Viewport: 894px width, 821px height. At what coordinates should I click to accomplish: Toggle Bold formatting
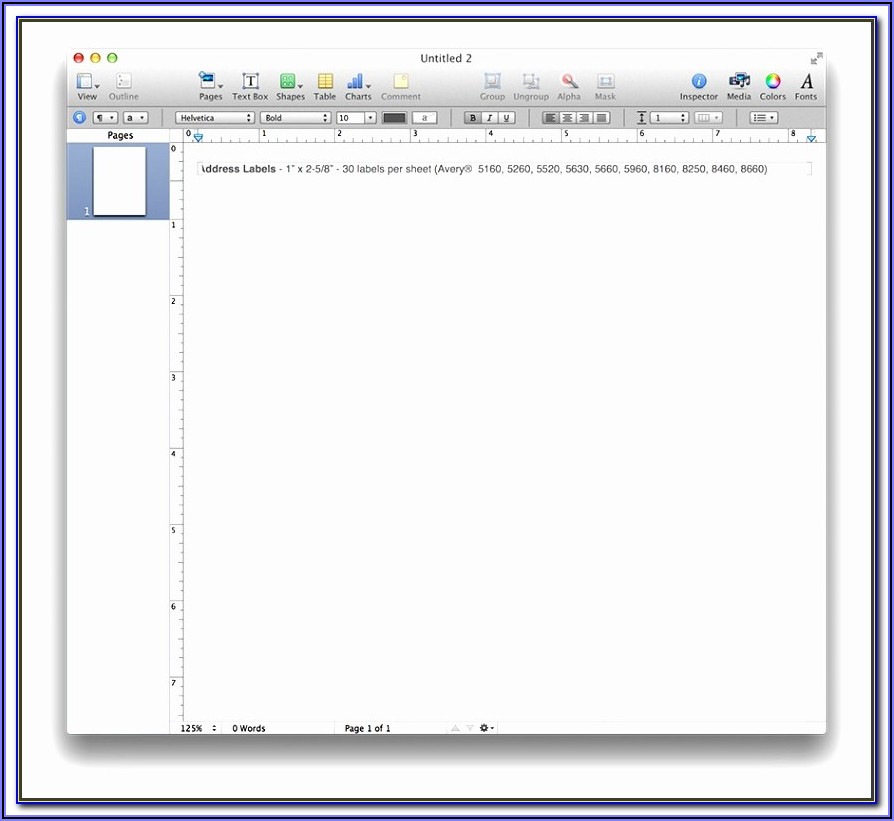[473, 118]
